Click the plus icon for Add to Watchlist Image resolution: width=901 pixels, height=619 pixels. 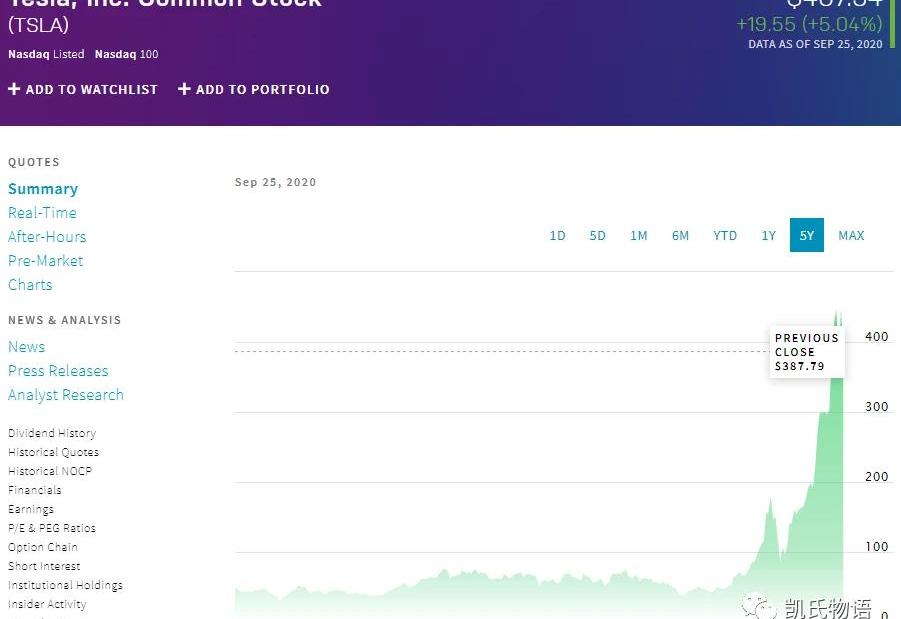[x=14, y=89]
